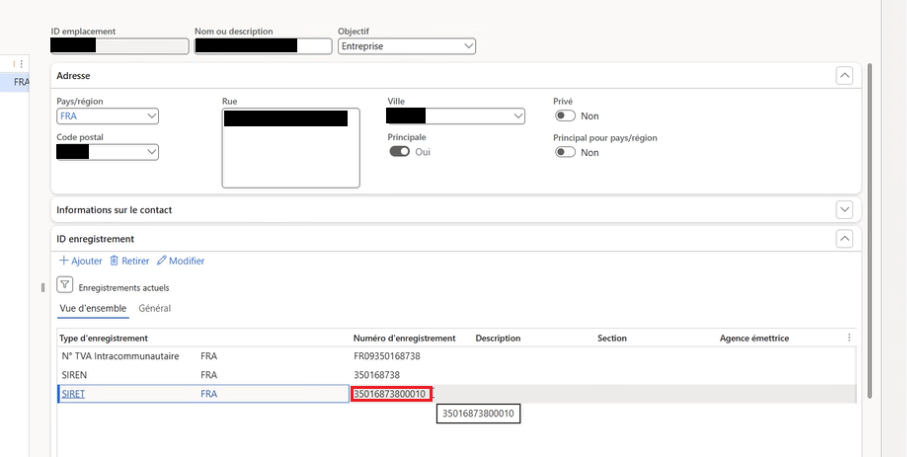Toggle the Principale switch

point(400,152)
